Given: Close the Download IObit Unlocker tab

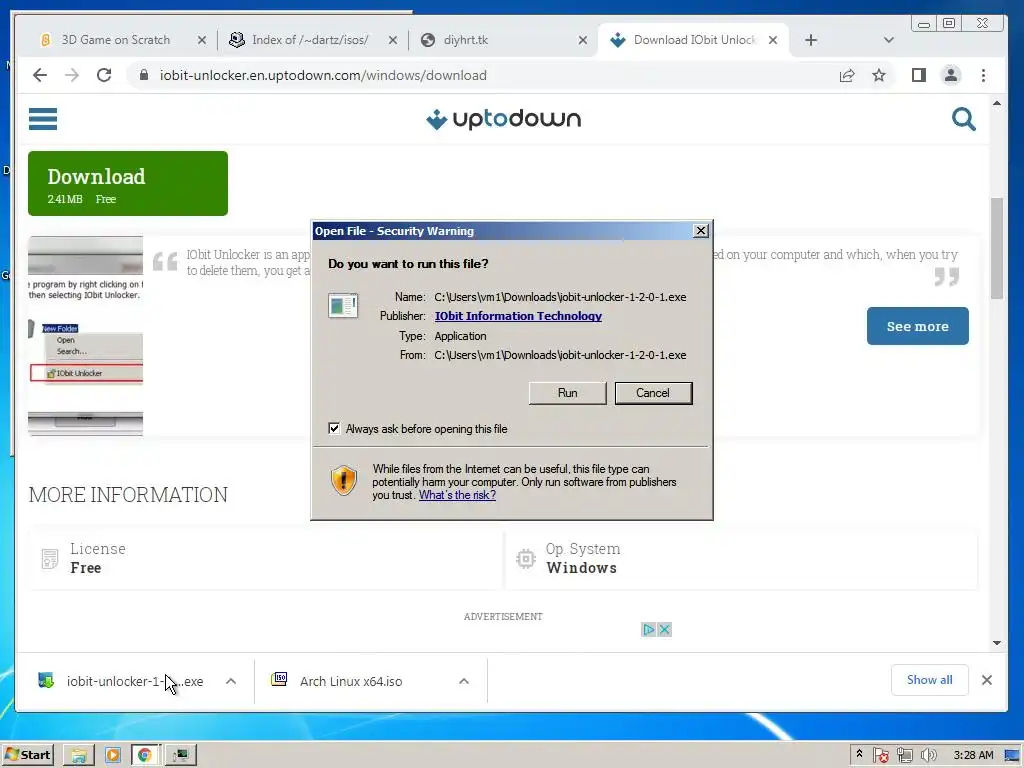Looking at the screenshot, I should tap(773, 40).
